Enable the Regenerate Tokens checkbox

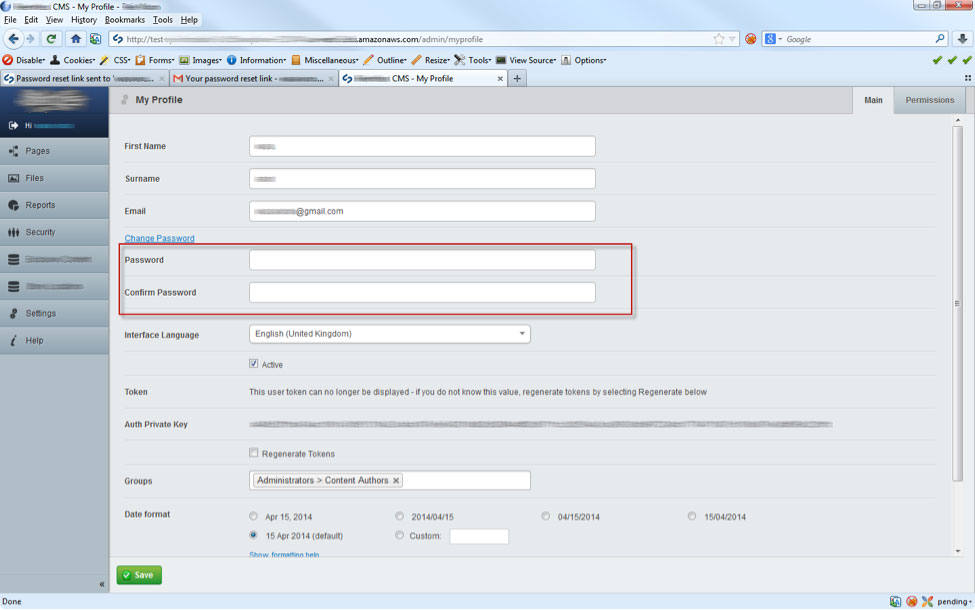[x=253, y=453]
